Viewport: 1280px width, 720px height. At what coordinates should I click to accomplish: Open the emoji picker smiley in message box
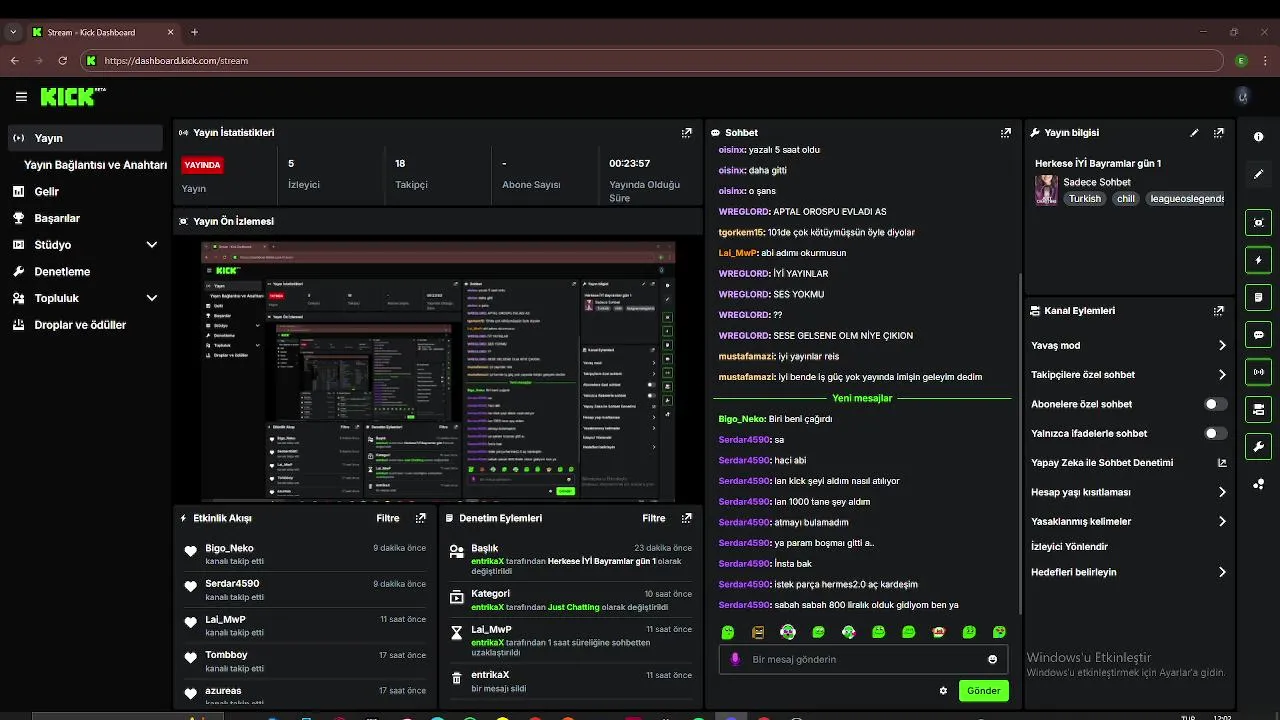click(992, 659)
